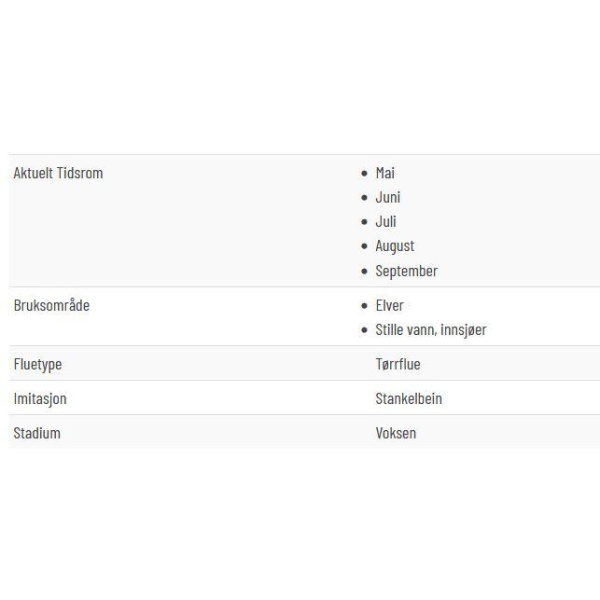Select the Mai list item
The height and width of the screenshot is (600, 600).
[x=385, y=173]
